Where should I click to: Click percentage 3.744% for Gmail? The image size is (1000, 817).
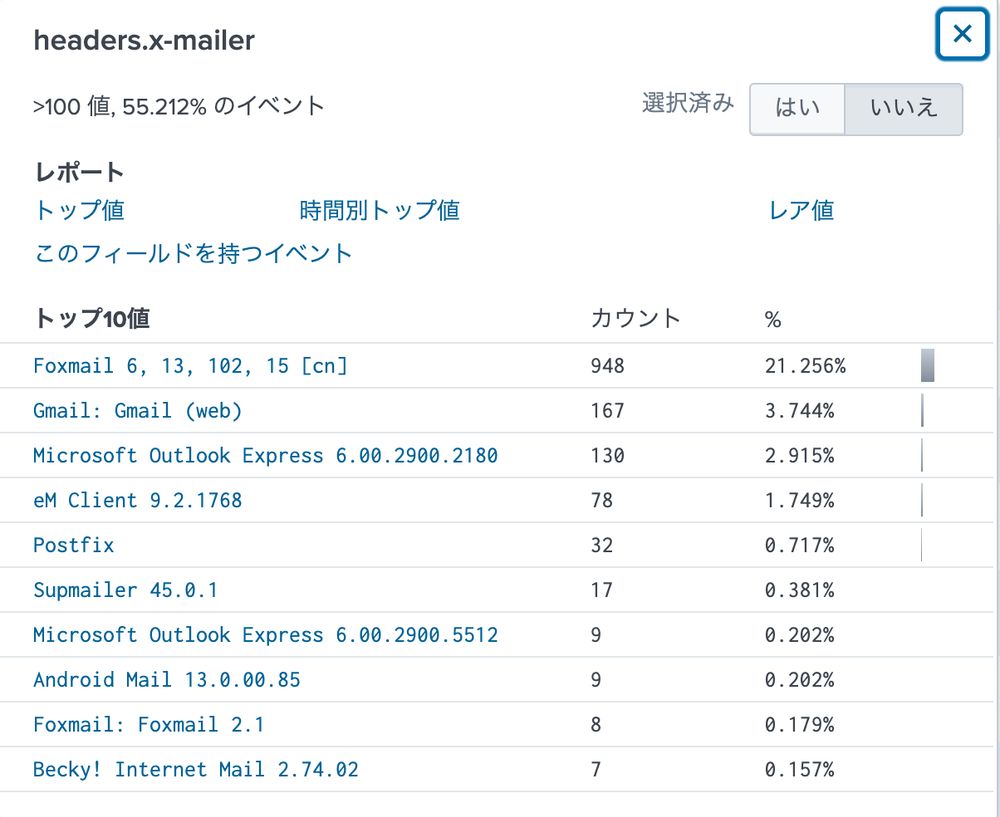pos(799,410)
